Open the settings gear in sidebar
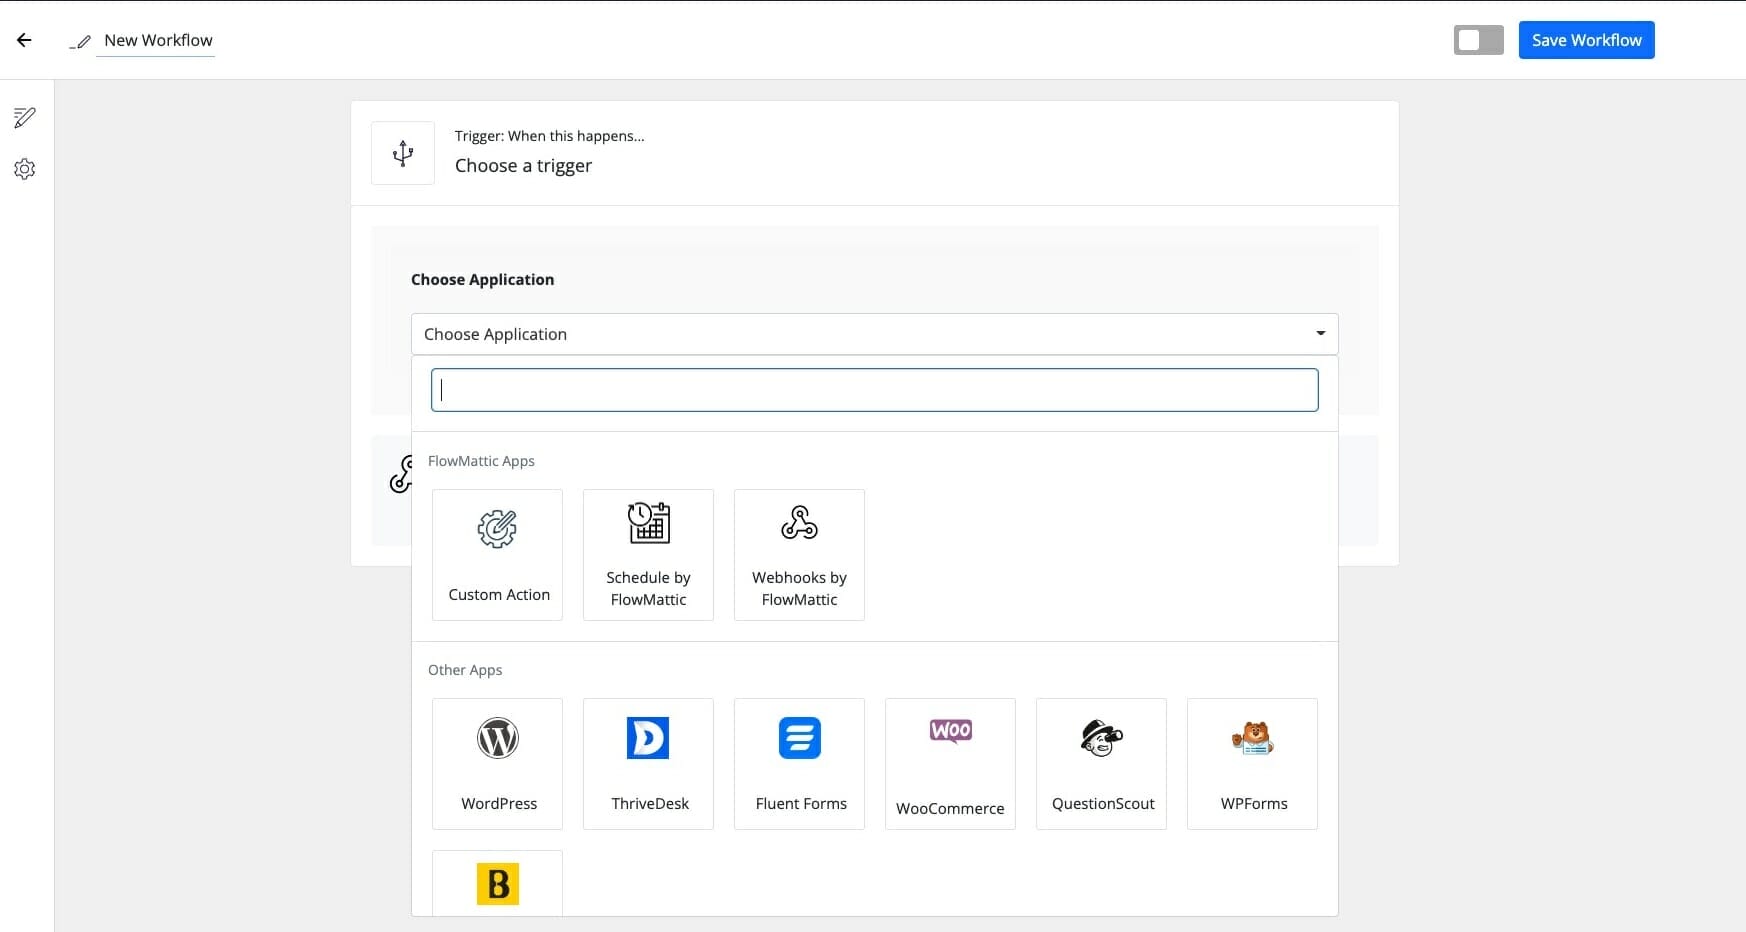This screenshot has width=1746, height=932. 25,169
